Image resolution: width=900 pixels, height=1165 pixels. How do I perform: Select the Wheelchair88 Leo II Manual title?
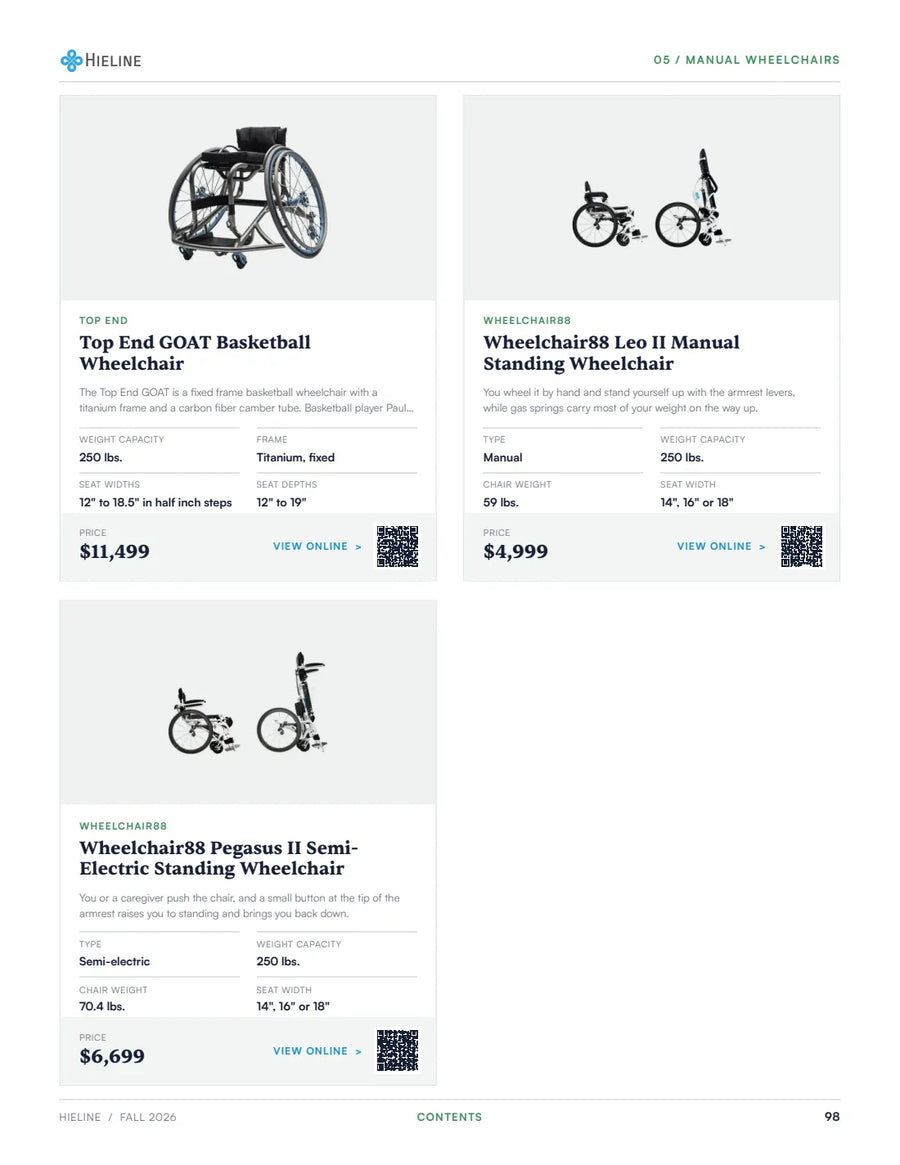pyautogui.click(x=611, y=353)
